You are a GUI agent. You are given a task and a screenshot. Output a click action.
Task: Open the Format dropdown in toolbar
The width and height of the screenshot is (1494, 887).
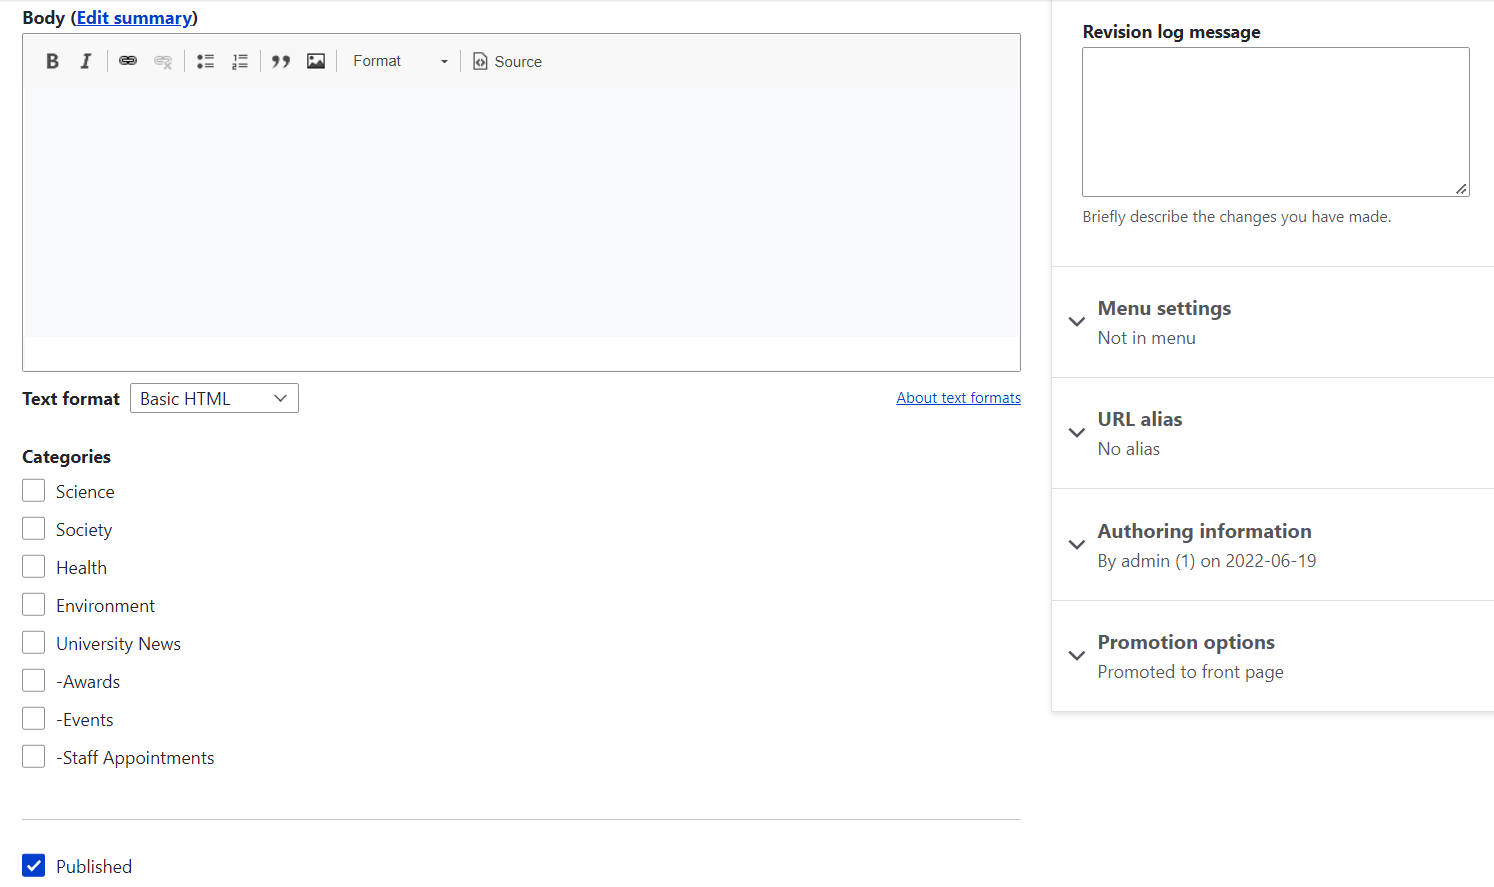click(400, 61)
